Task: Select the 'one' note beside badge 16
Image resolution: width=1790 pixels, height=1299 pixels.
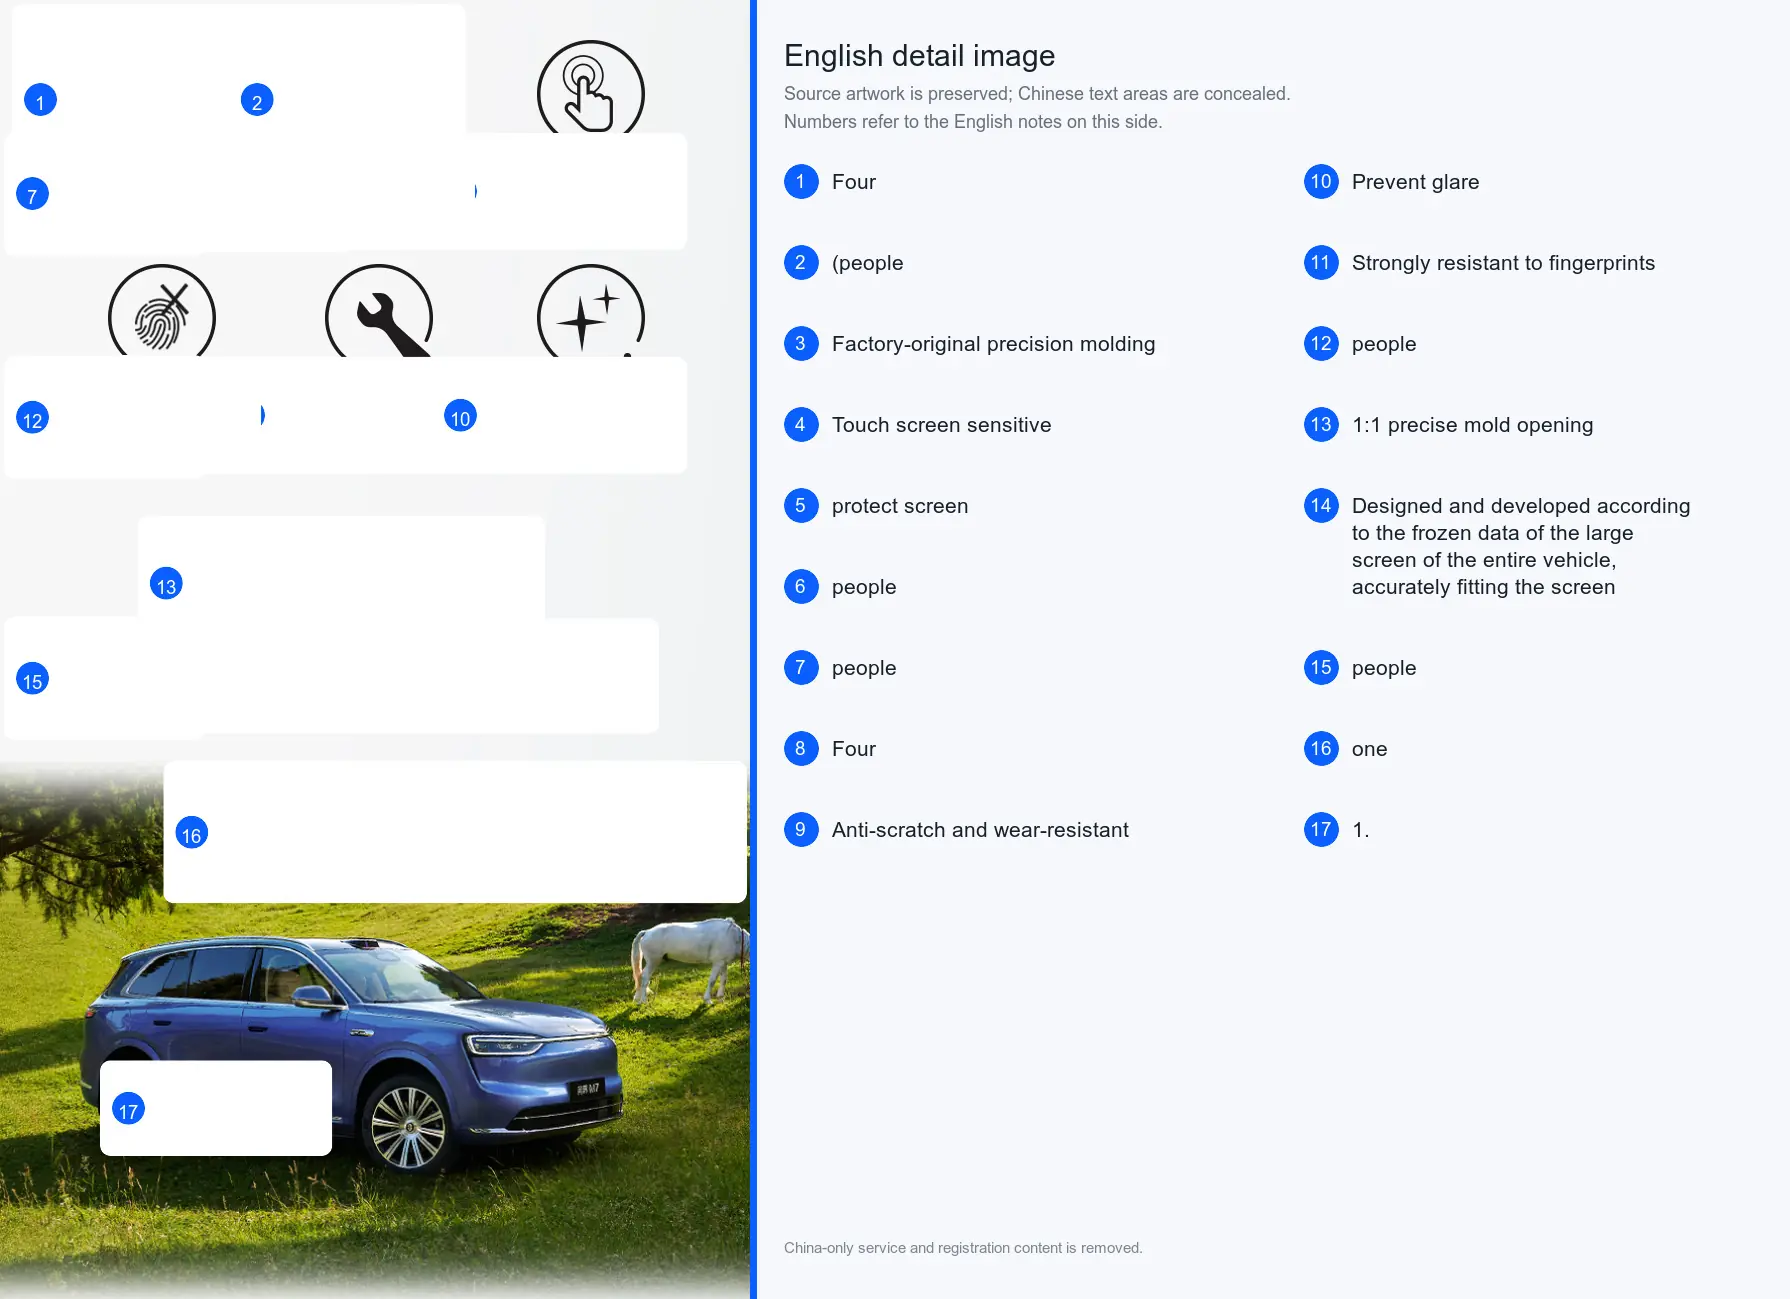Action: pyautogui.click(x=1369, y=749)
